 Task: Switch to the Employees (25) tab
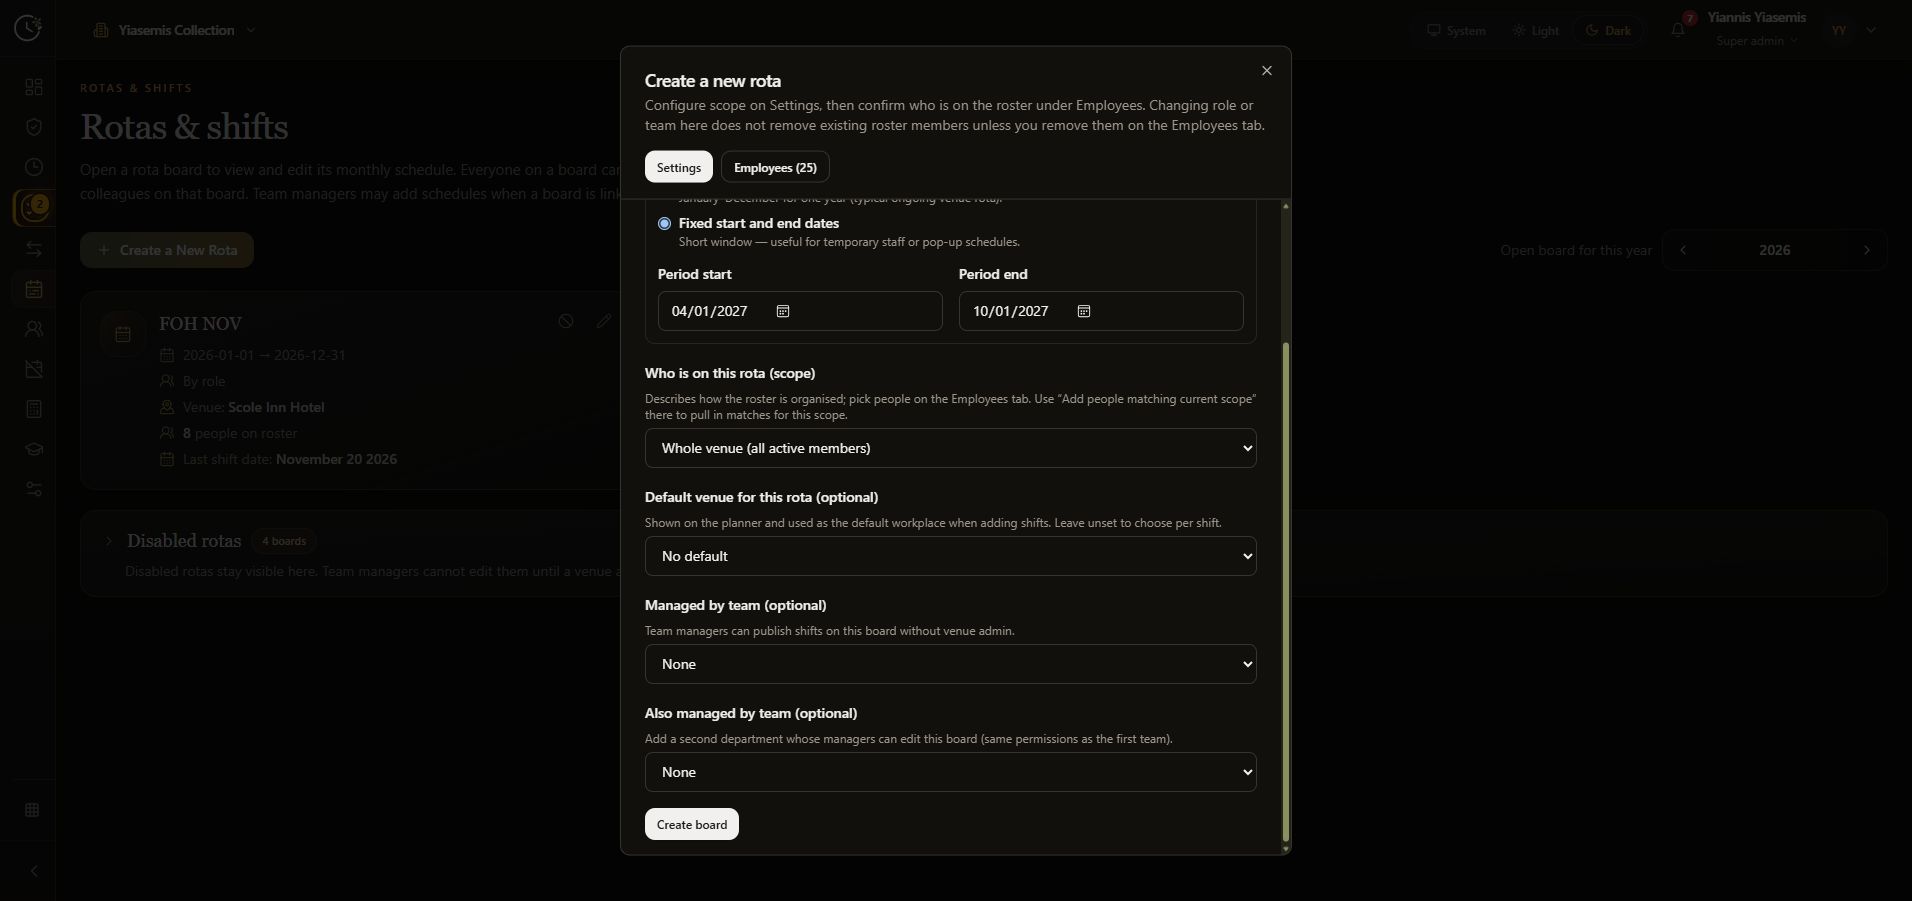tap(775, 167)
